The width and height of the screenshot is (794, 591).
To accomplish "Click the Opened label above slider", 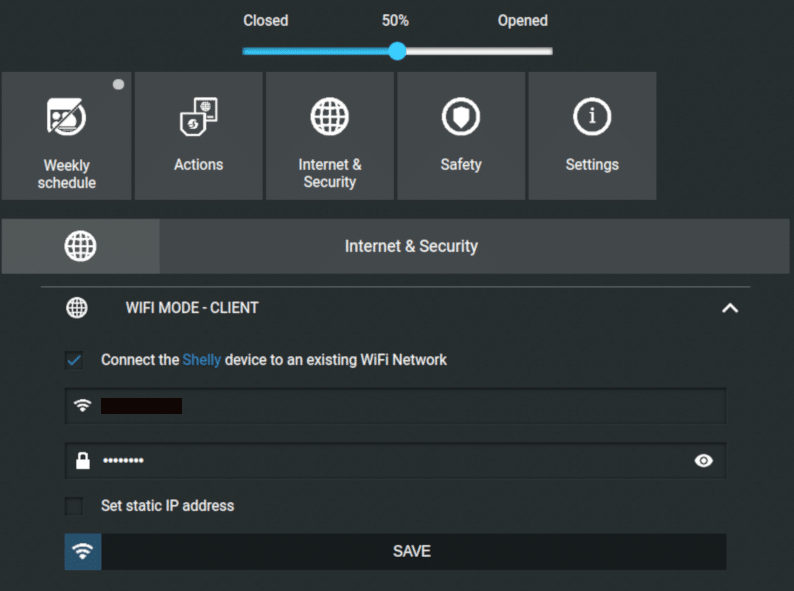I will pyautogui.click(x=523, y=20).
